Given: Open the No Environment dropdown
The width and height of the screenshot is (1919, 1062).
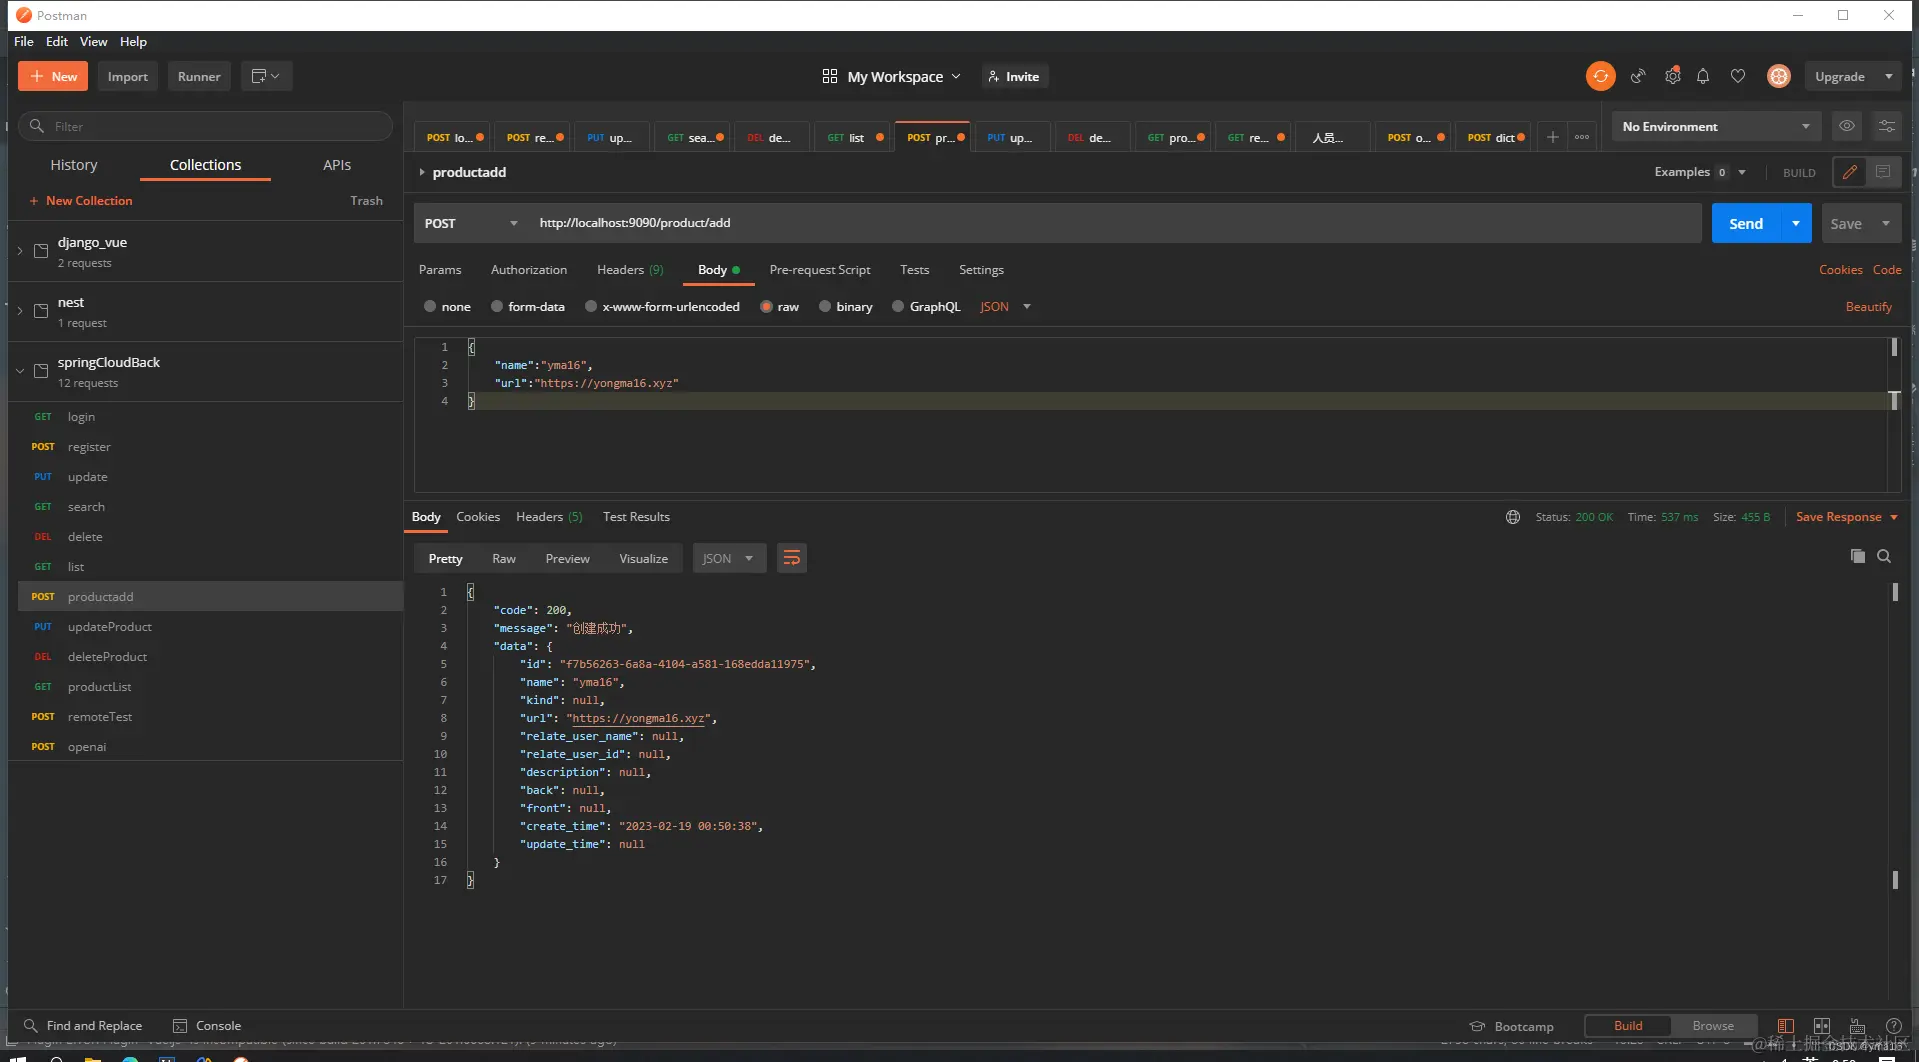Looking at the screenshot, I should 1715,126.
